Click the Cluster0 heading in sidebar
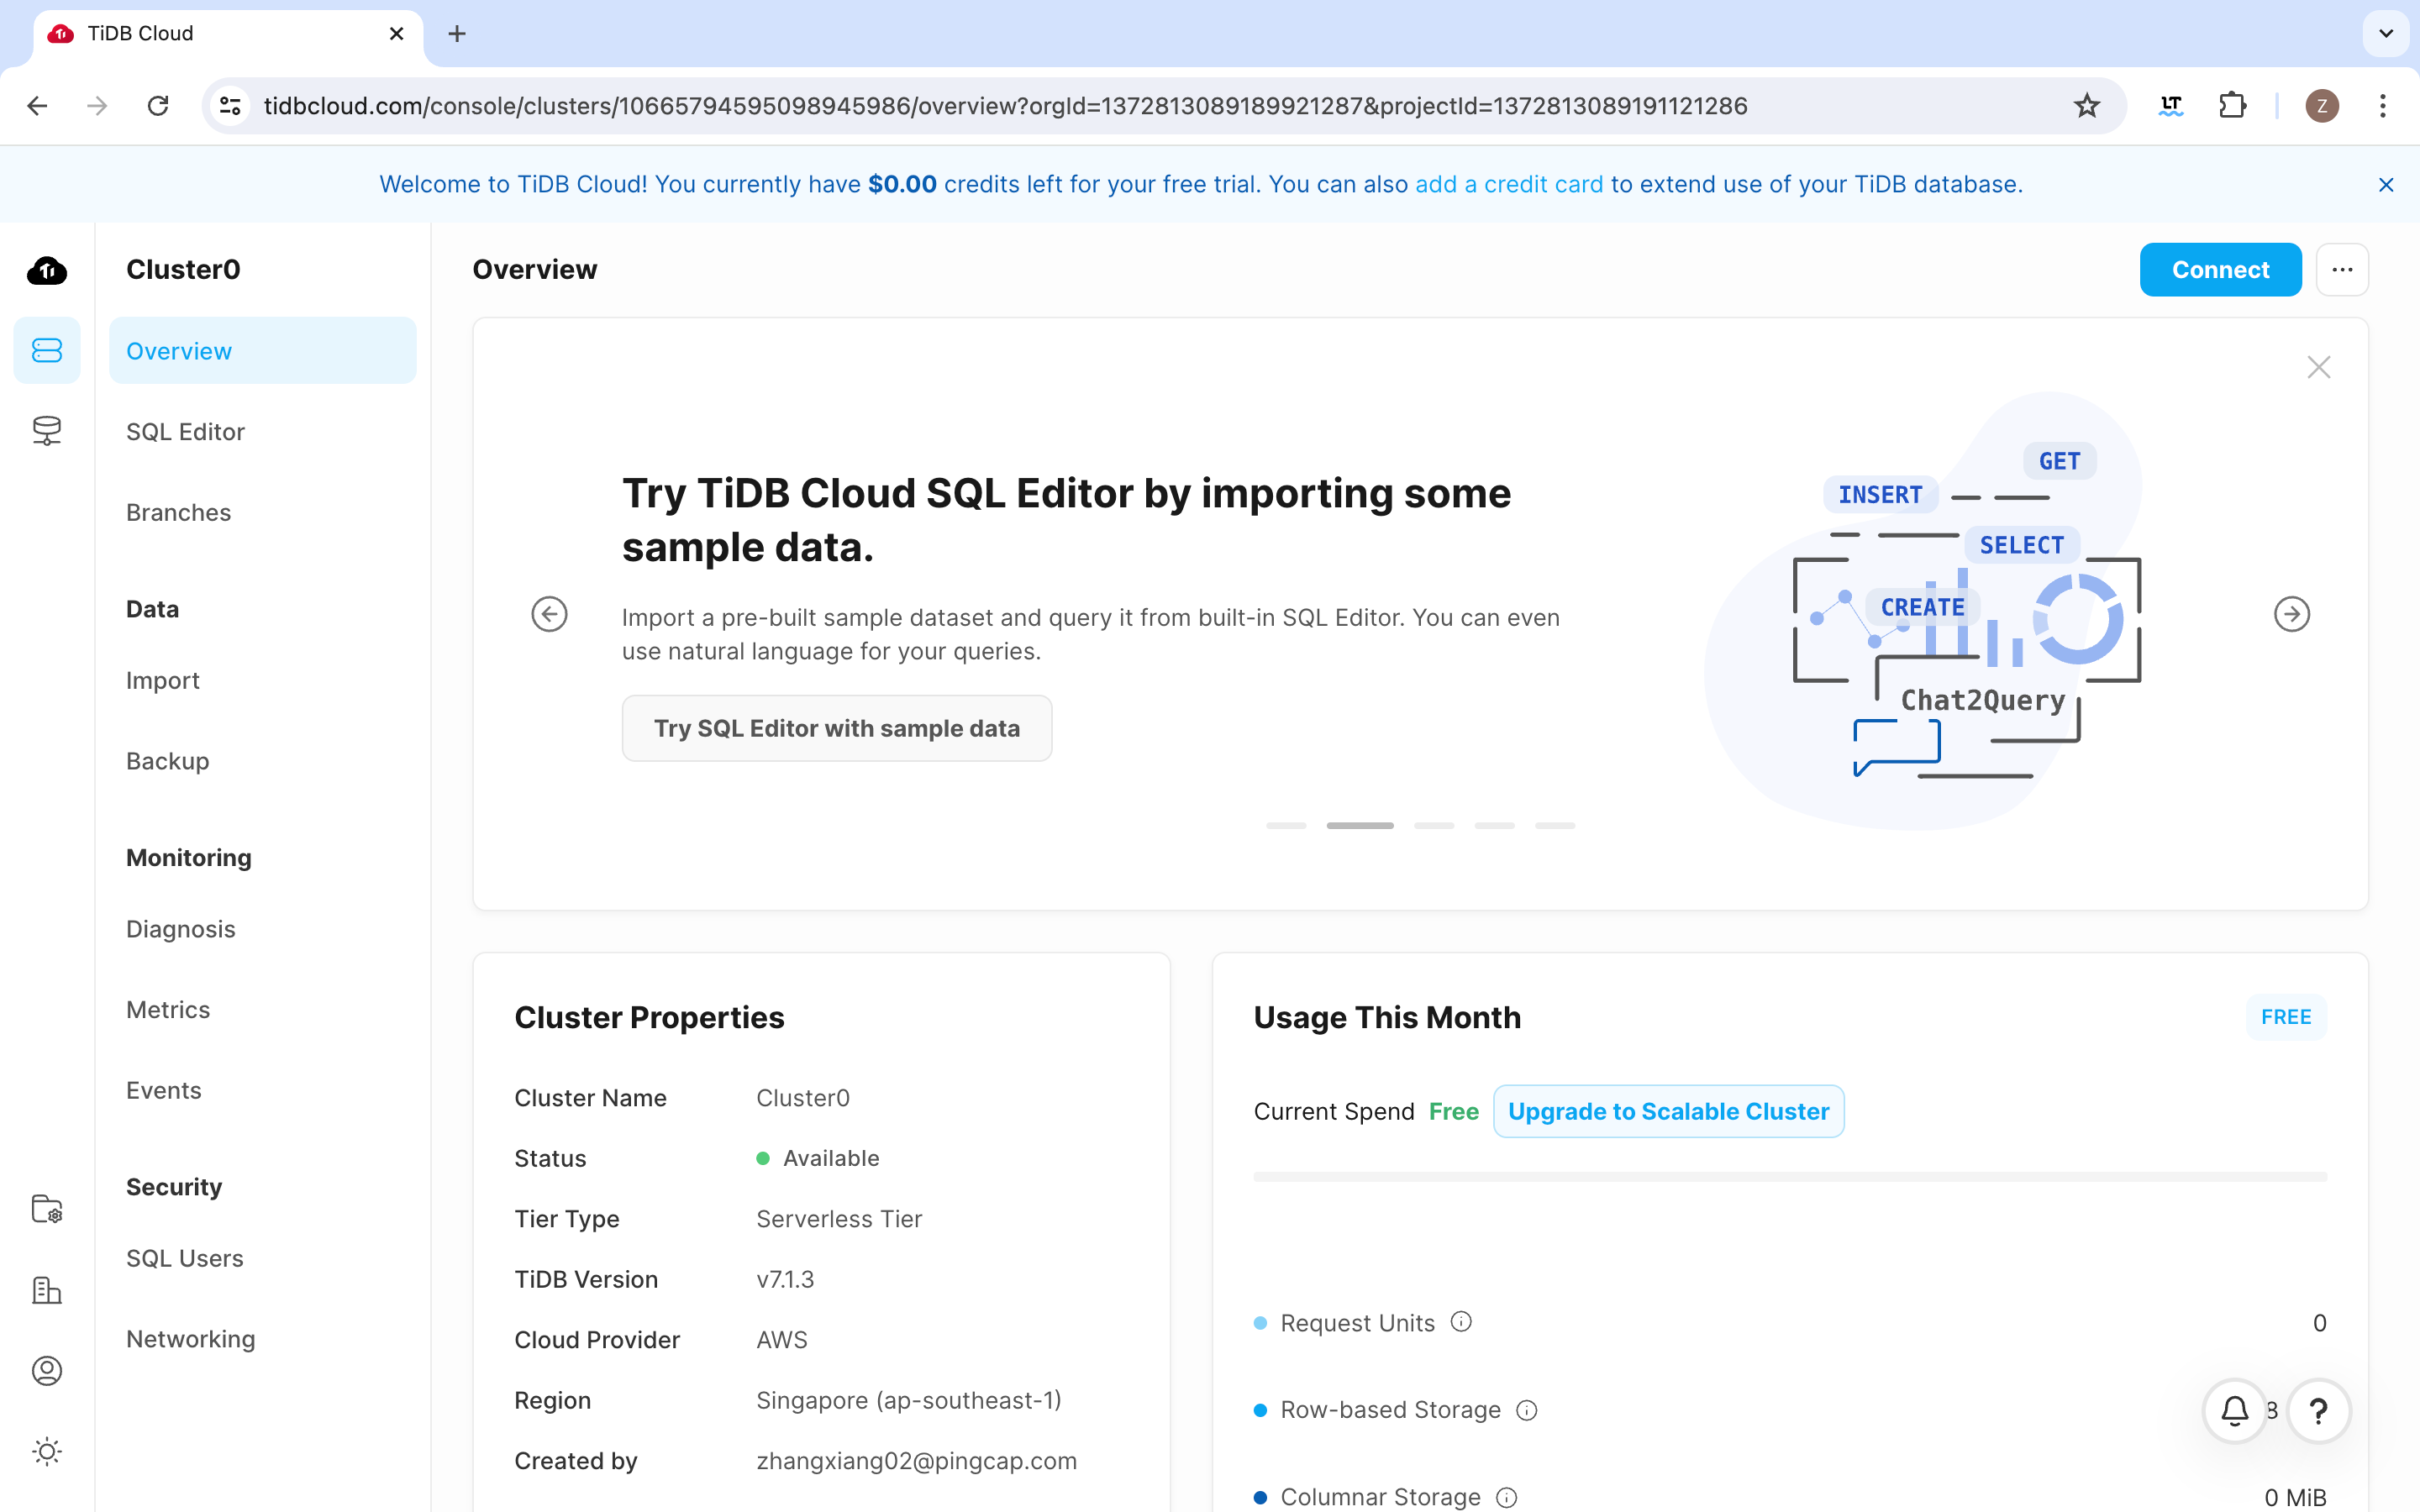2420x1512 pixels. tap(183, 270)
